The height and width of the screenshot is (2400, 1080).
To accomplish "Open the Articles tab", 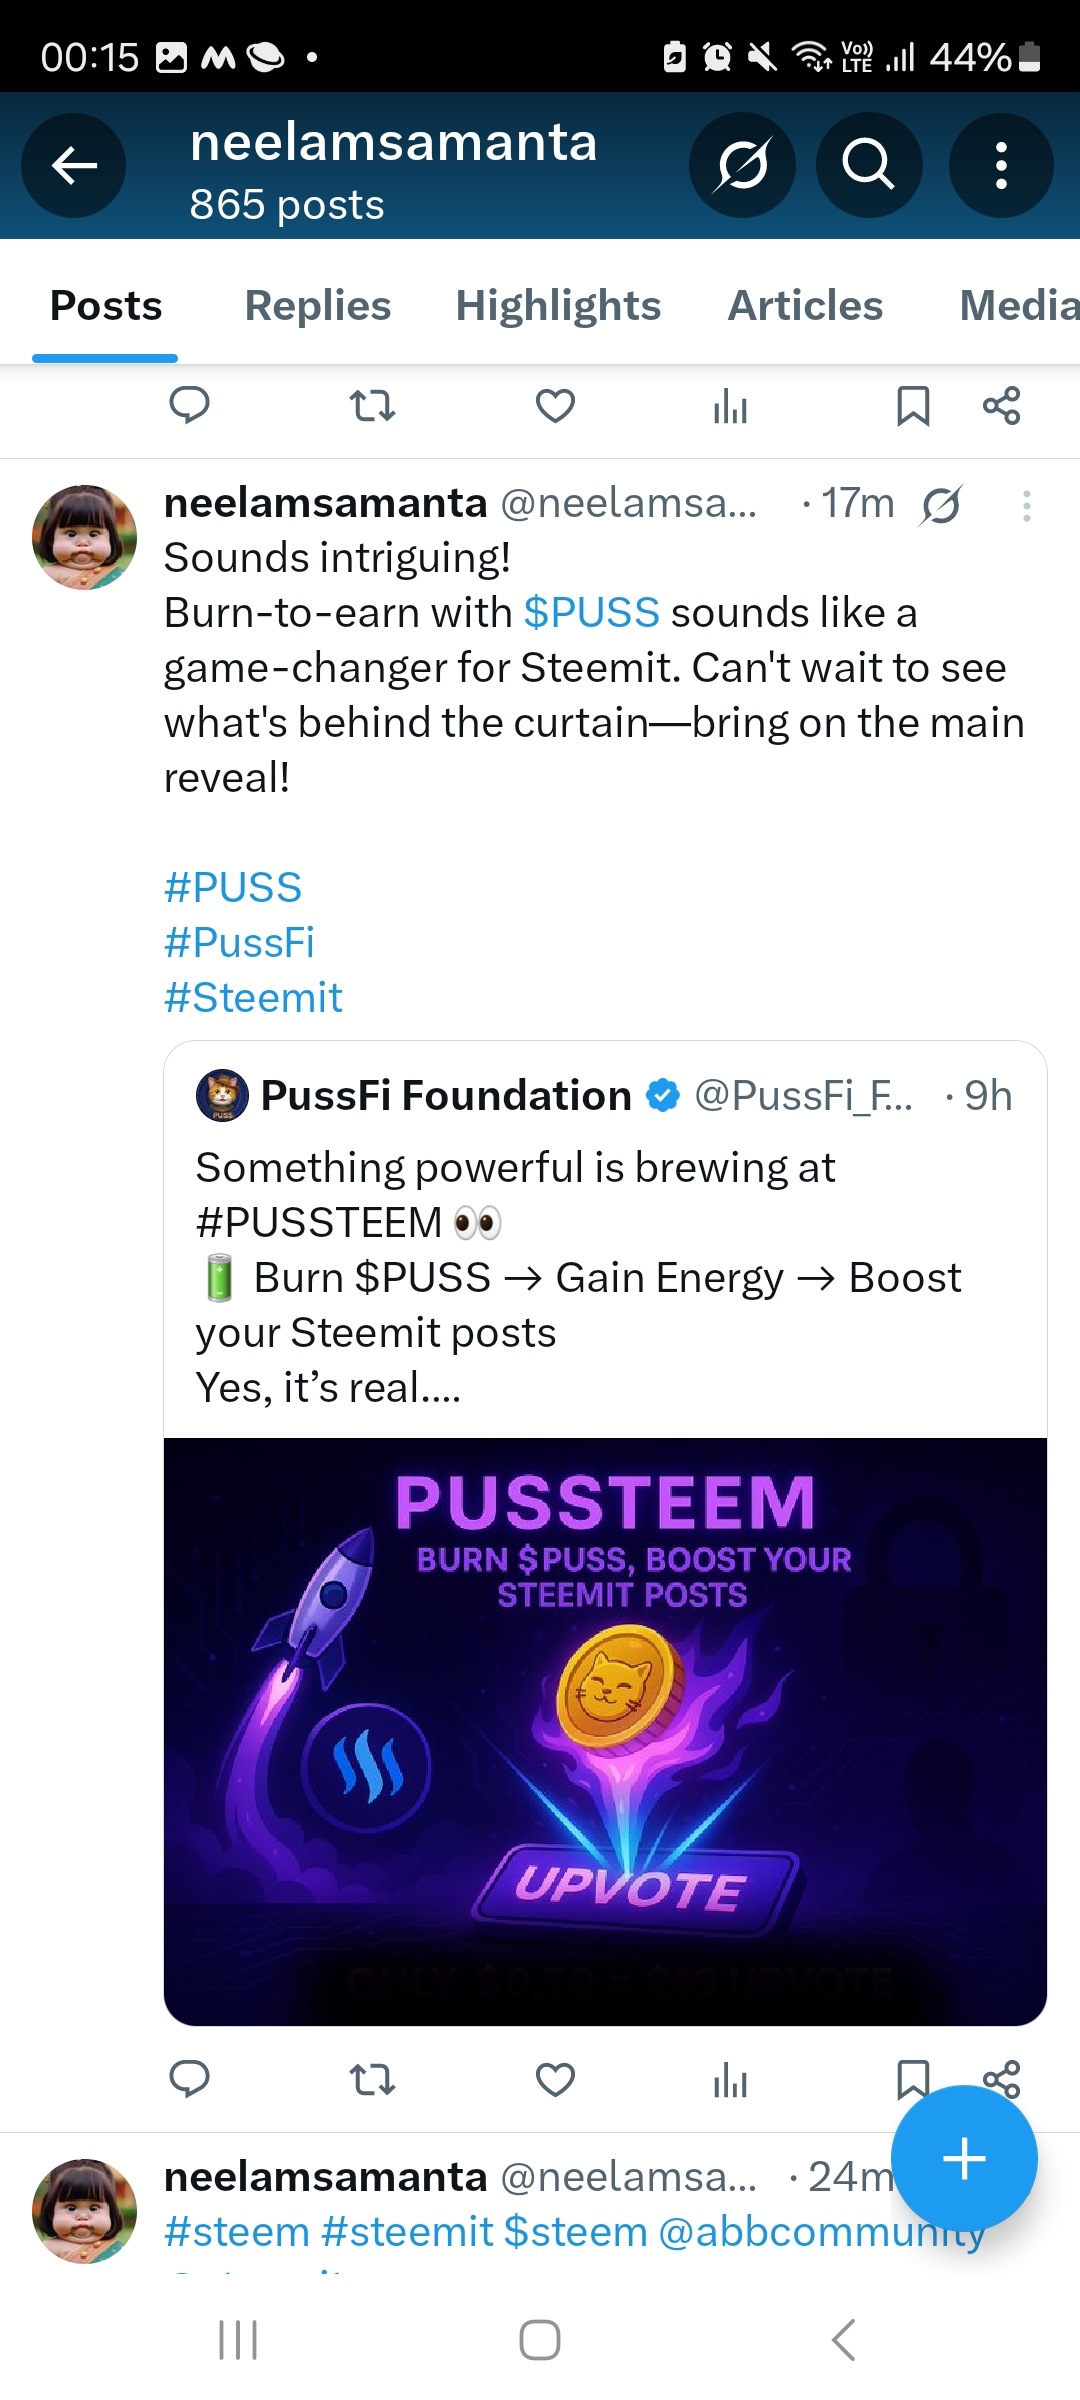I will coord(805,306).
